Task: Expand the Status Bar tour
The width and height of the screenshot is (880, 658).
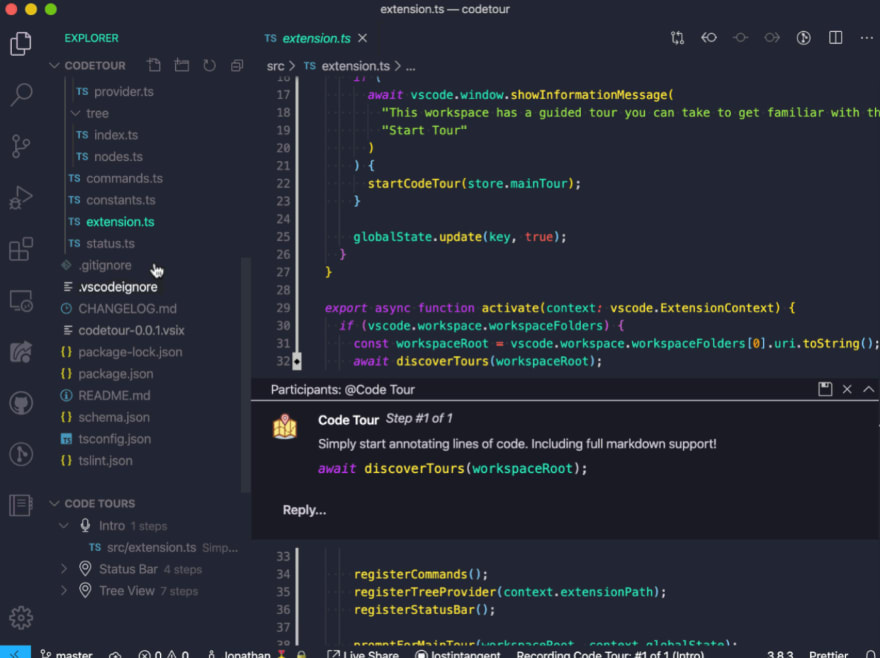Action: (x=64, y=569)
